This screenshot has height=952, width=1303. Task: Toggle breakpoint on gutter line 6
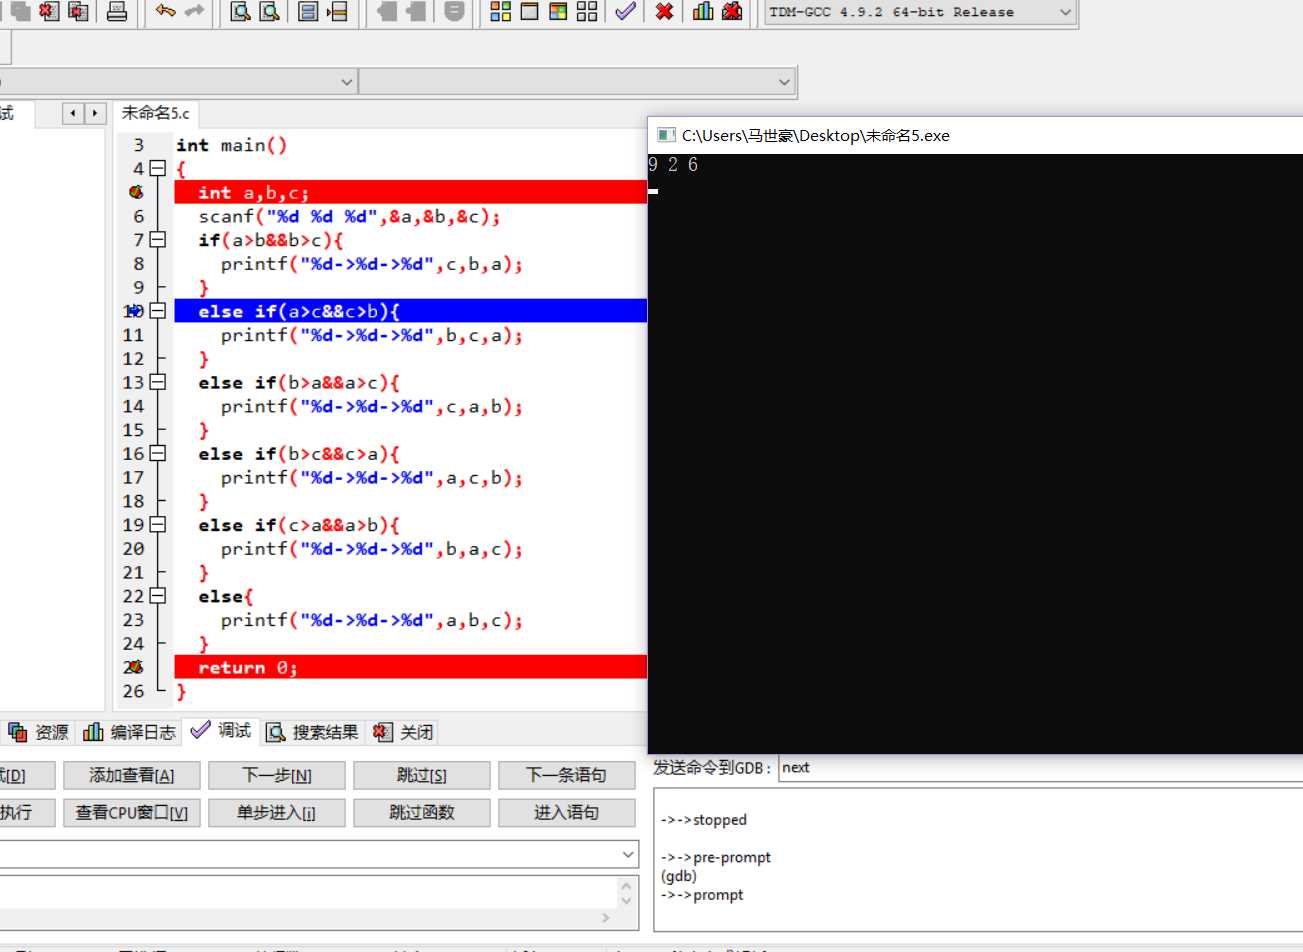point(138,216)
